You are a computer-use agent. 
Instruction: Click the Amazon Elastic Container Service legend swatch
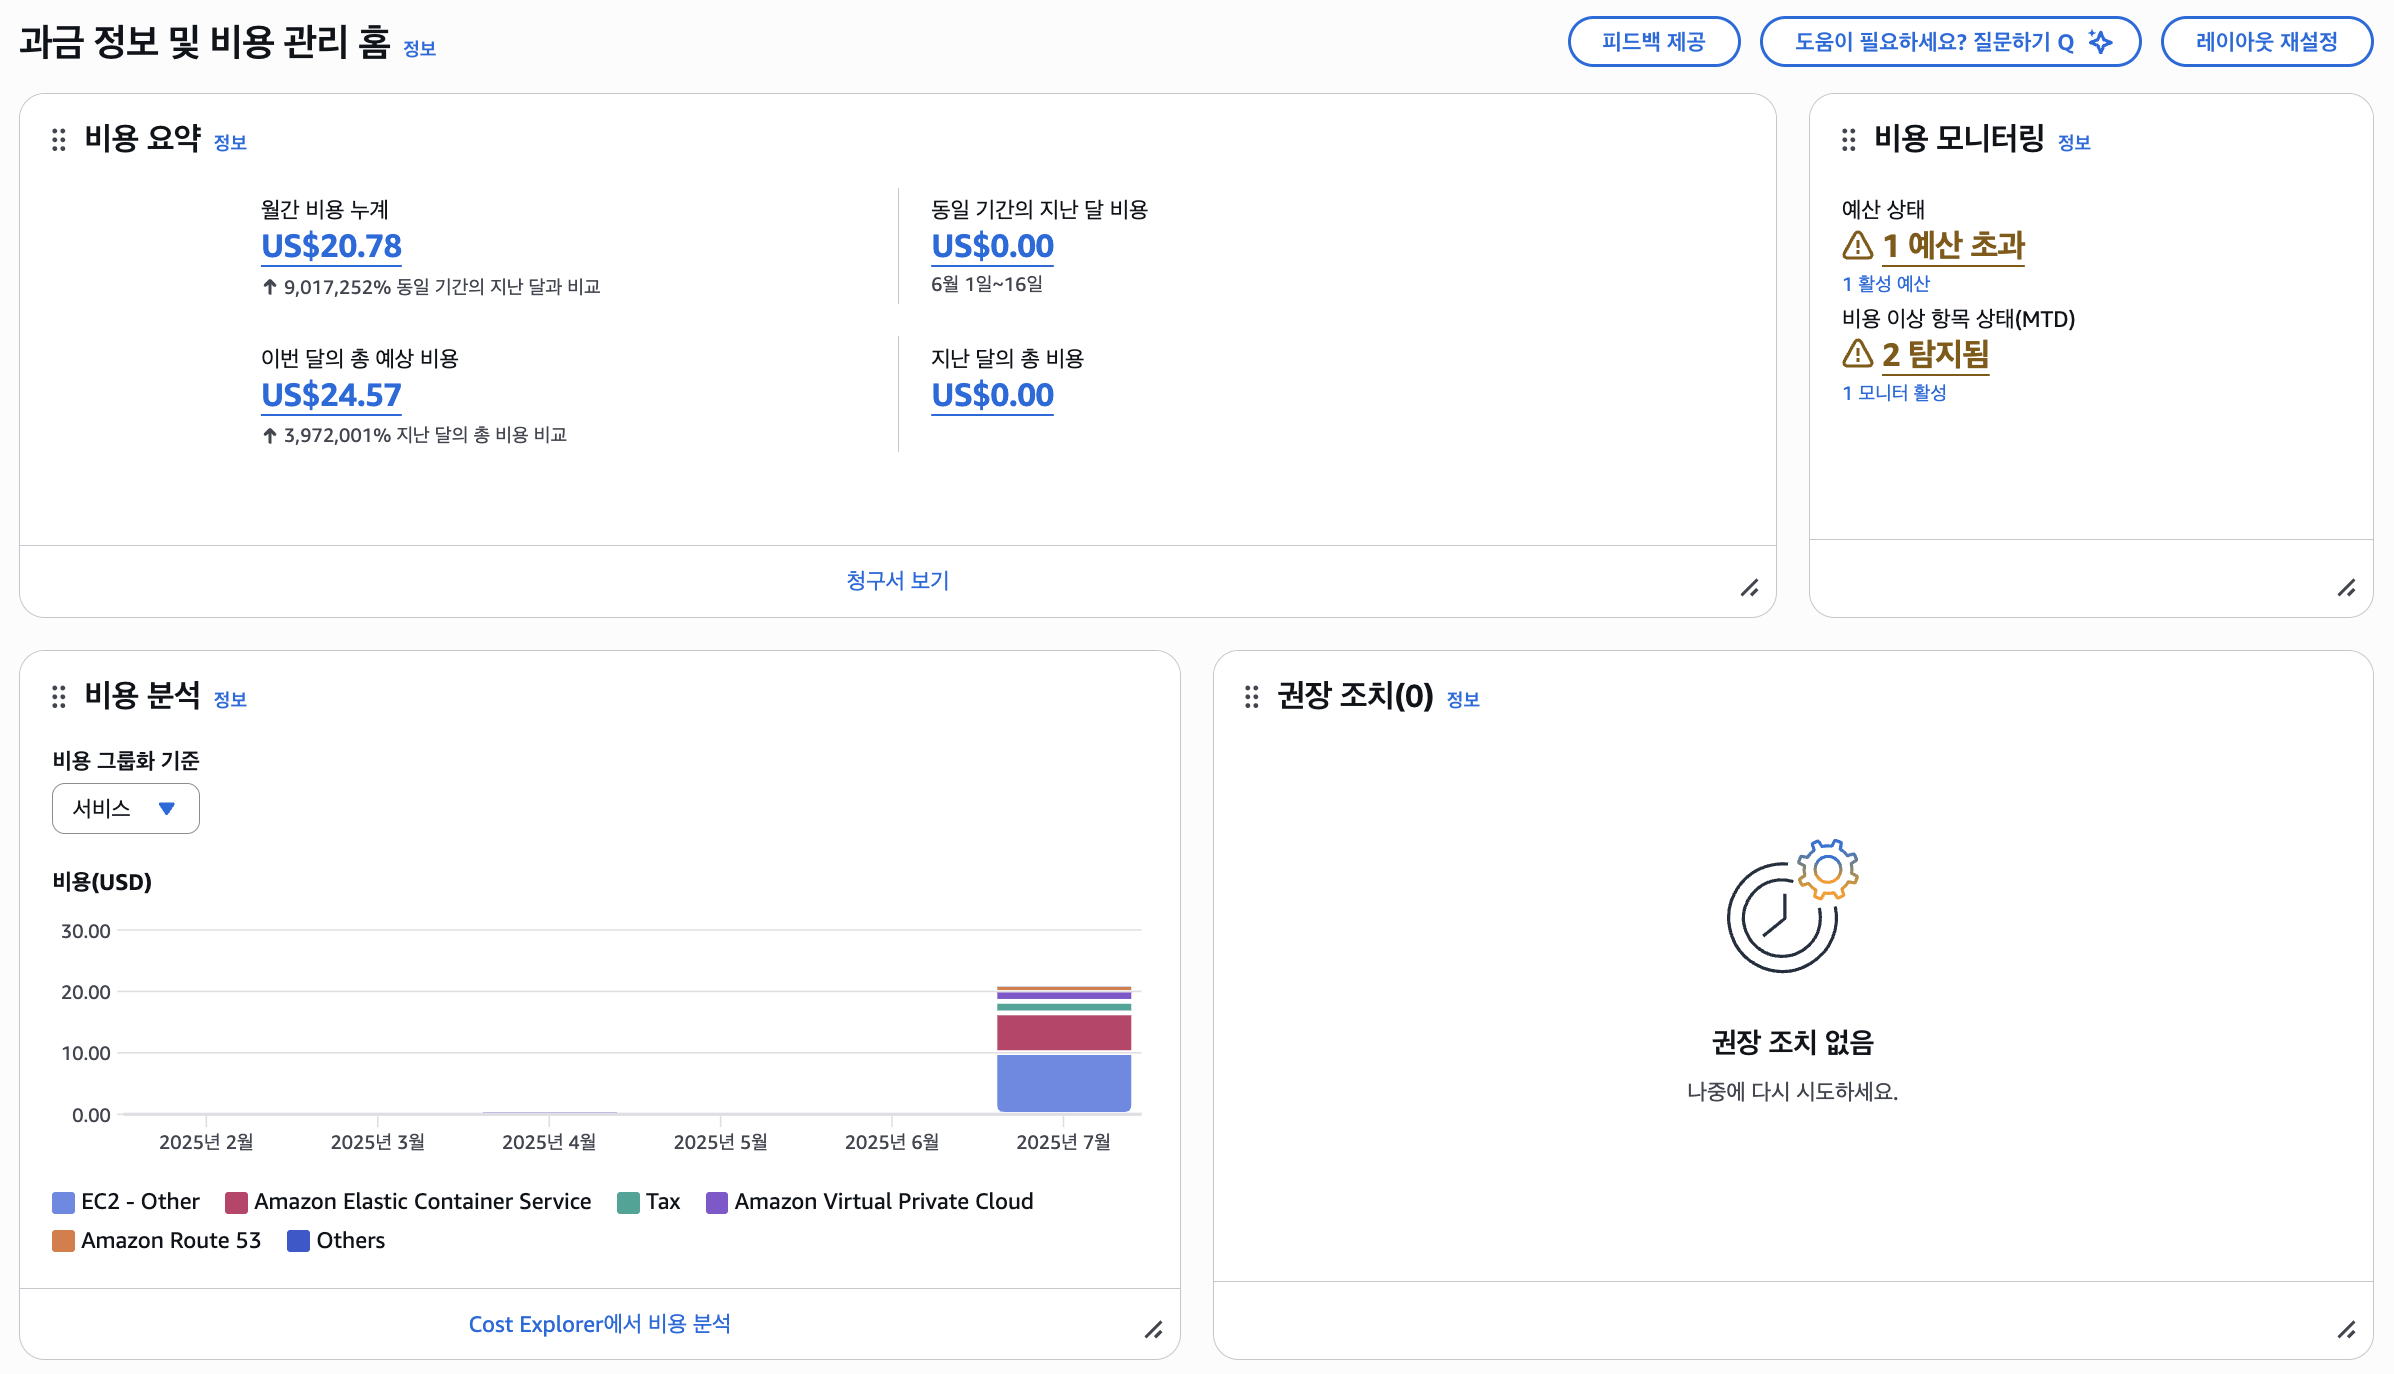(236, 1202)
